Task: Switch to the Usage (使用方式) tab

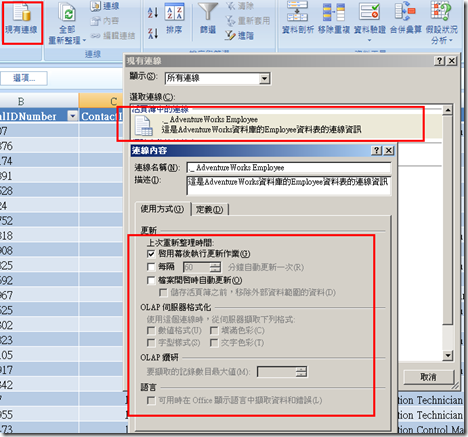Action: pos(162,209)
